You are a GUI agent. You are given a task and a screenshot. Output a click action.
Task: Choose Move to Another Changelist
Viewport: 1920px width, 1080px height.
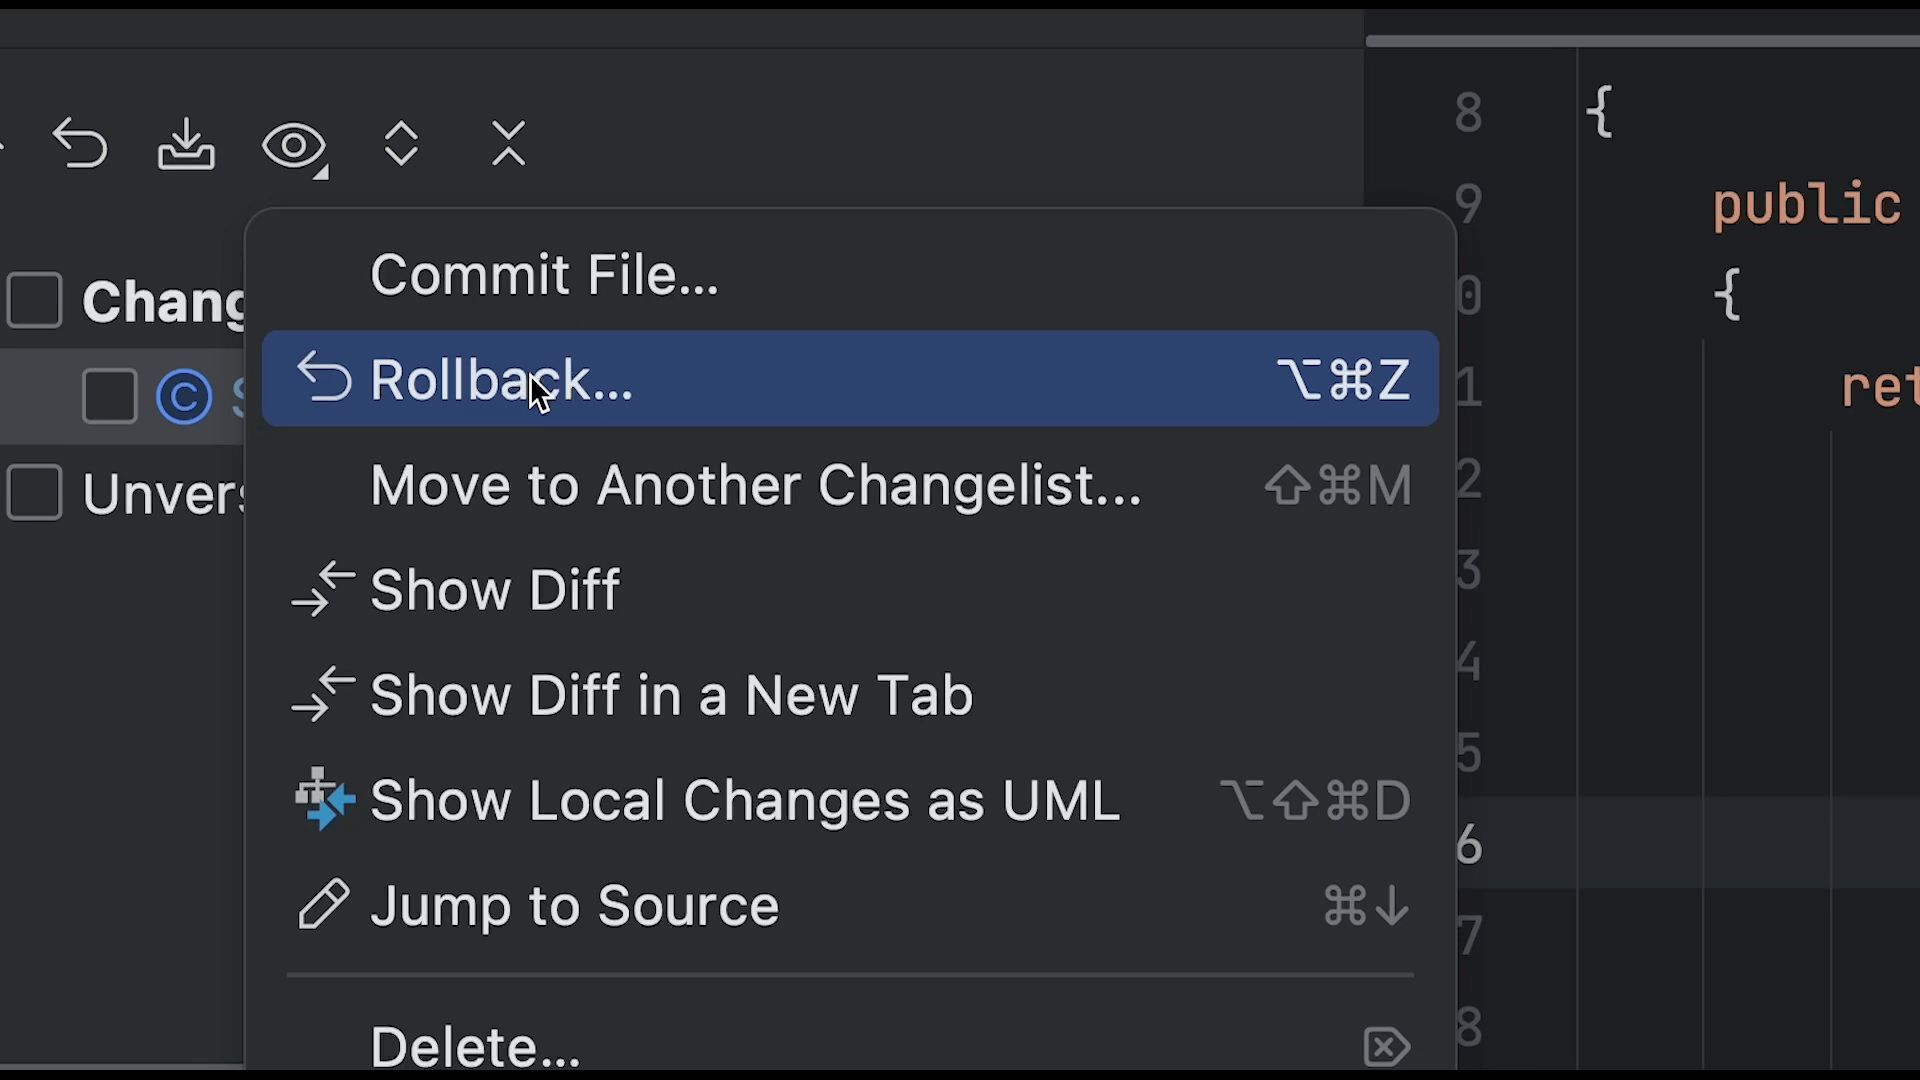tap(755, 485)
